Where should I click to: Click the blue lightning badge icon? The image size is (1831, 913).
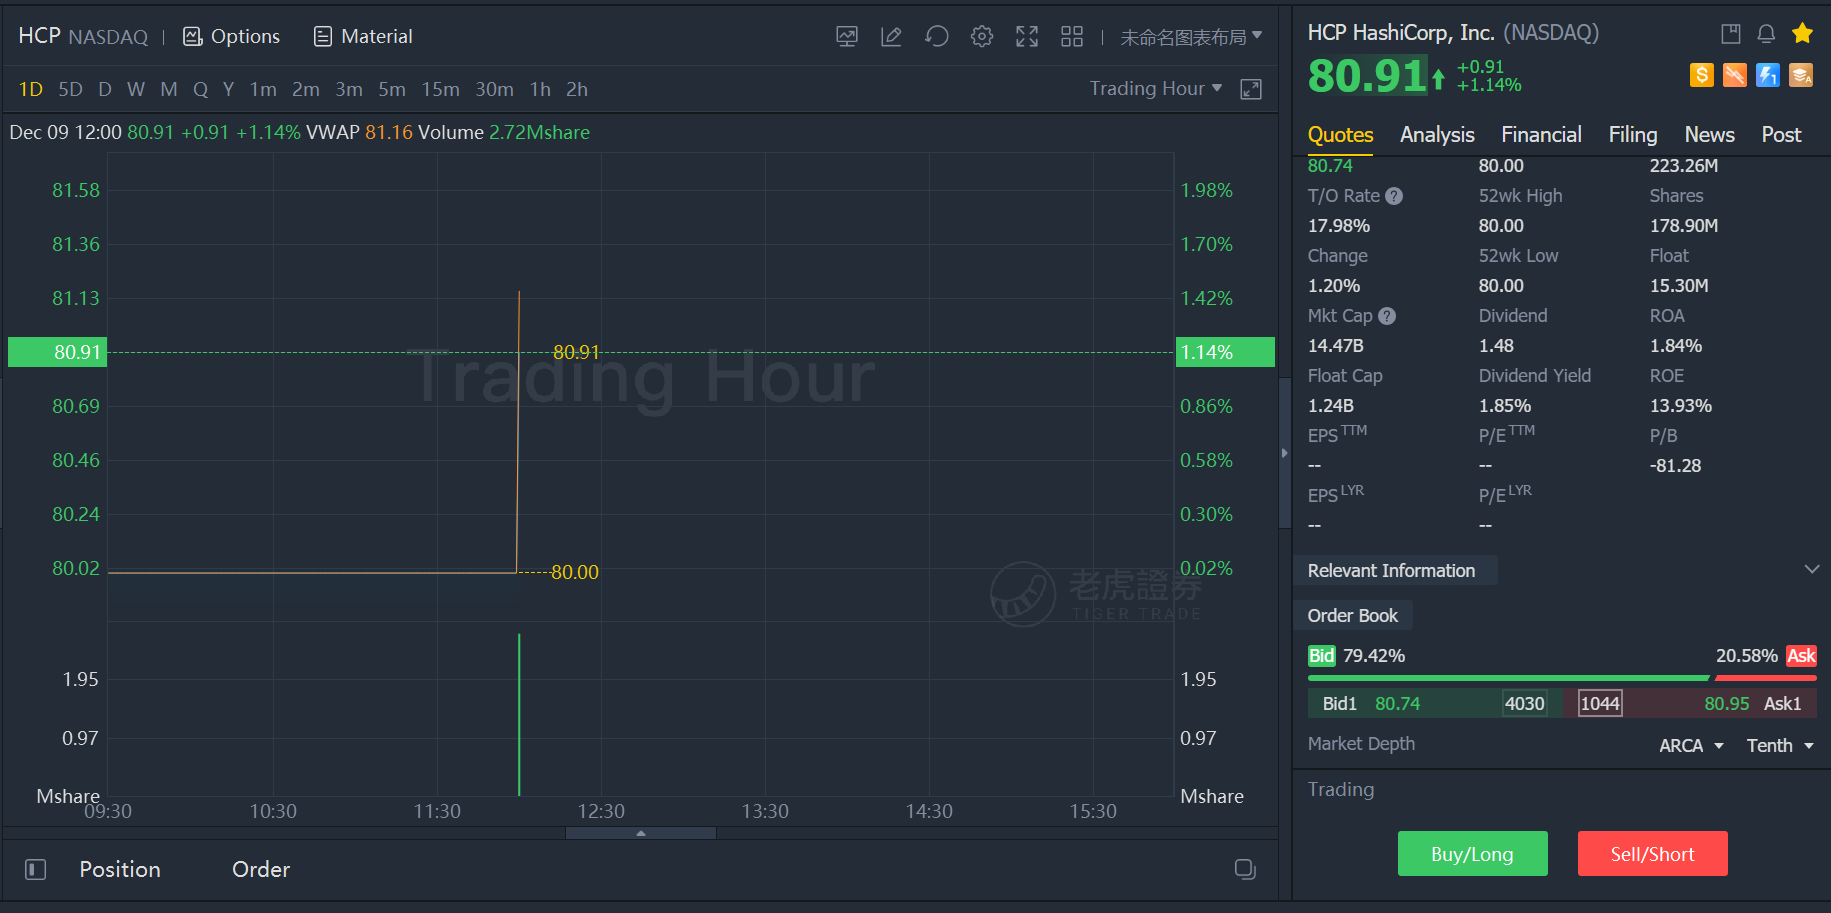click(x=1768, y=75)
